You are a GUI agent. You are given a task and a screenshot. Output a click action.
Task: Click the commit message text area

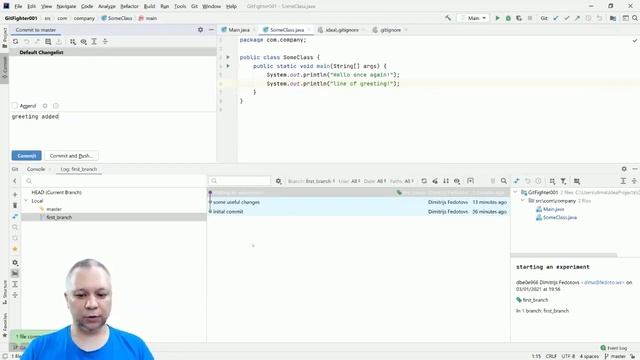(113, 129)
